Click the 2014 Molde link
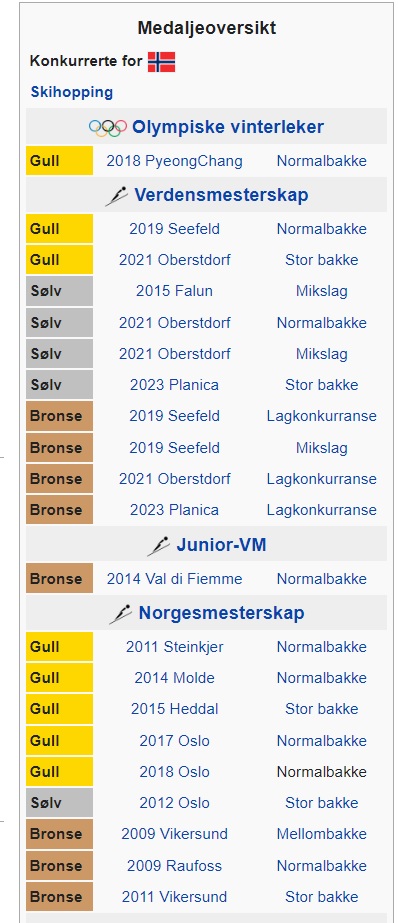 tap(174, 678)
